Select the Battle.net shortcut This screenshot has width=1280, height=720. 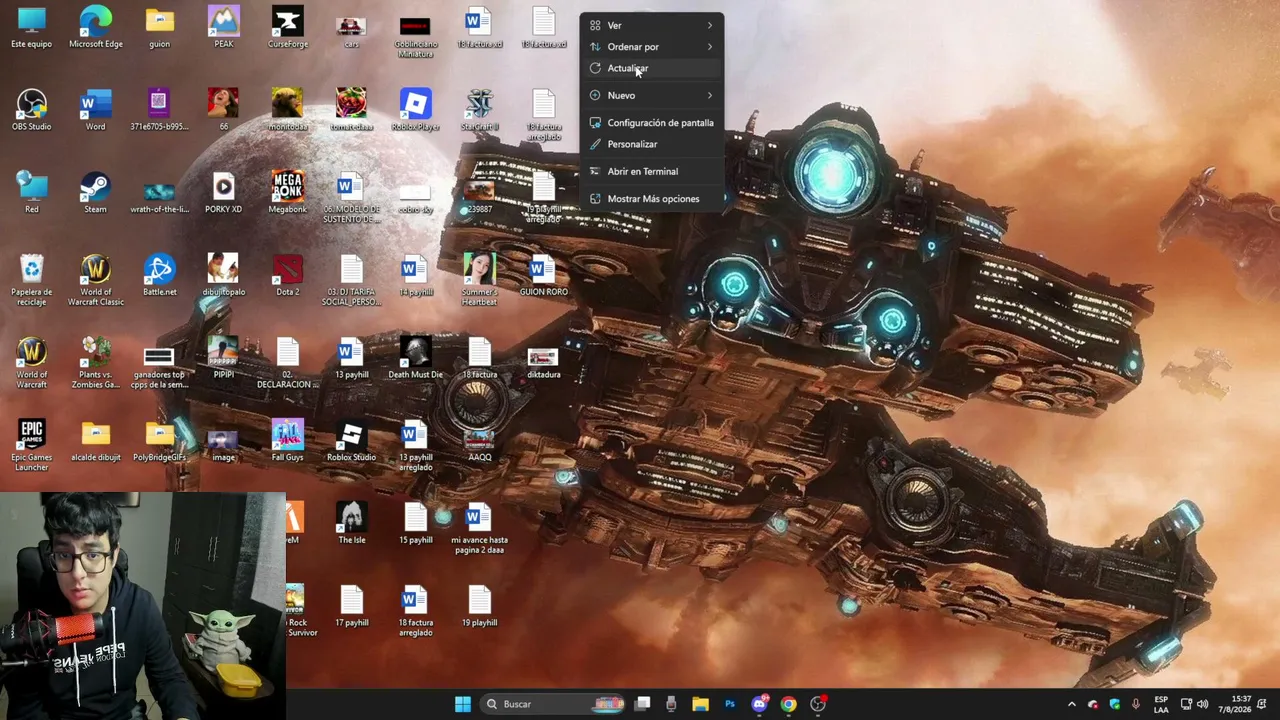coord(159,276)
